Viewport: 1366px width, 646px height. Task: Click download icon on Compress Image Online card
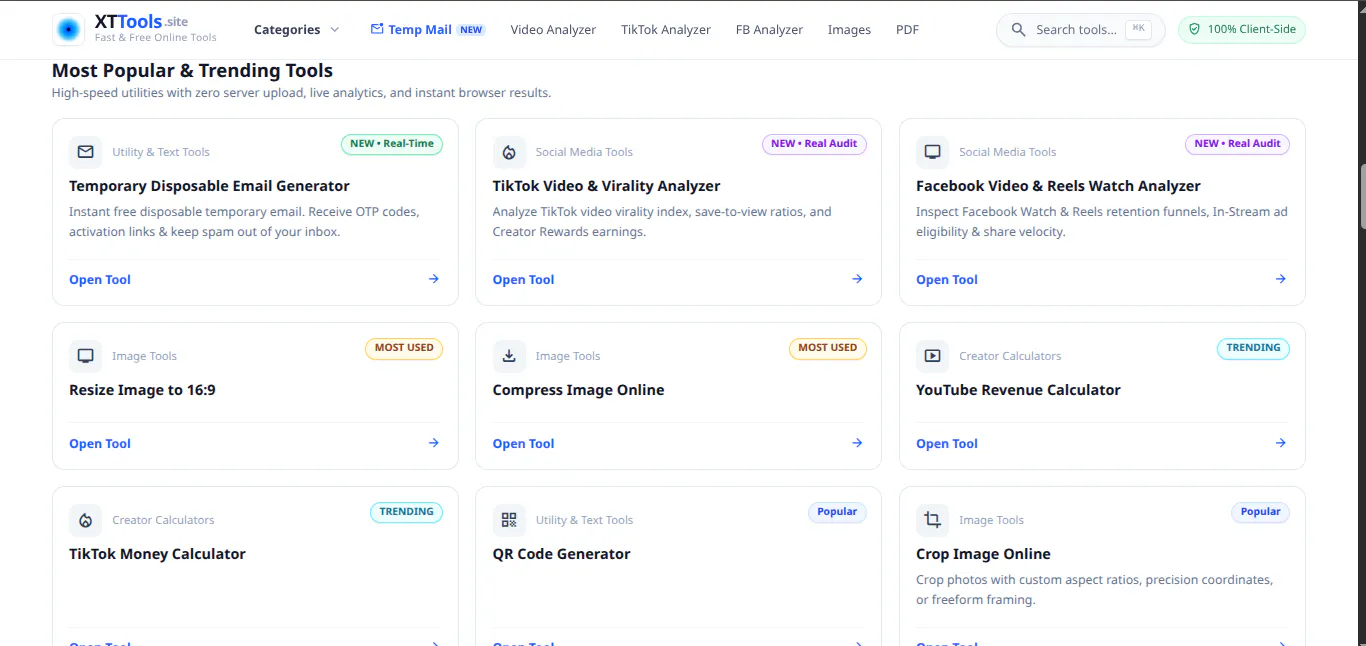pyautogui.click(x=509, y=356)
